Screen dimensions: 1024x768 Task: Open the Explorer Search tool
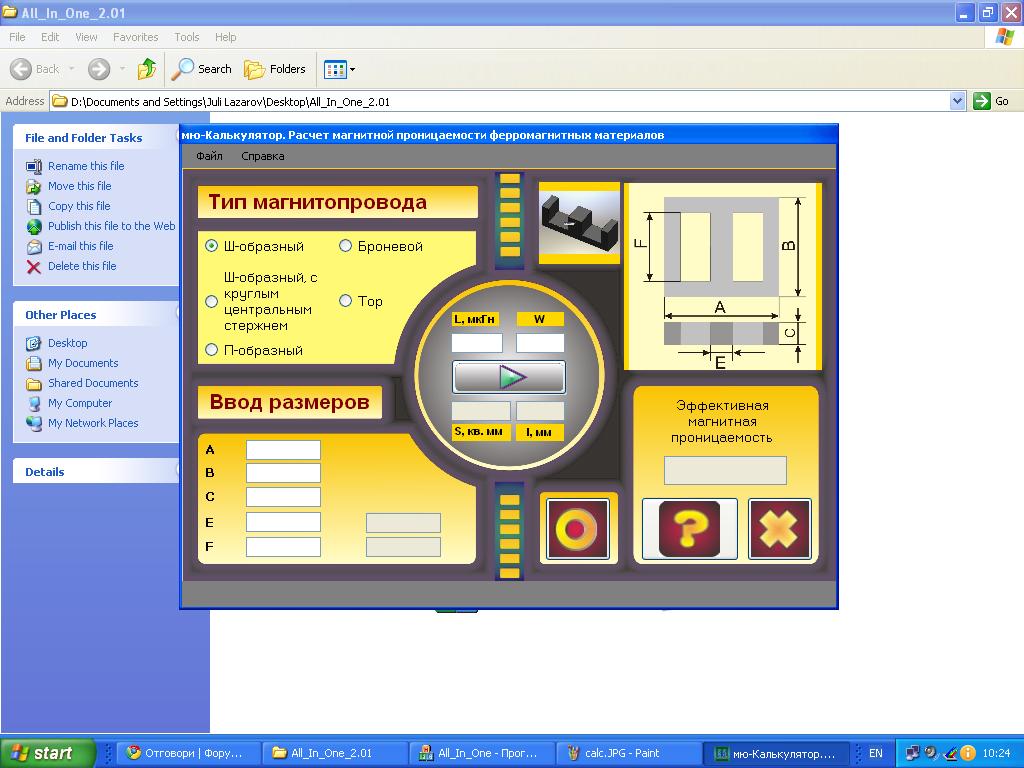(x=201, y=69)
